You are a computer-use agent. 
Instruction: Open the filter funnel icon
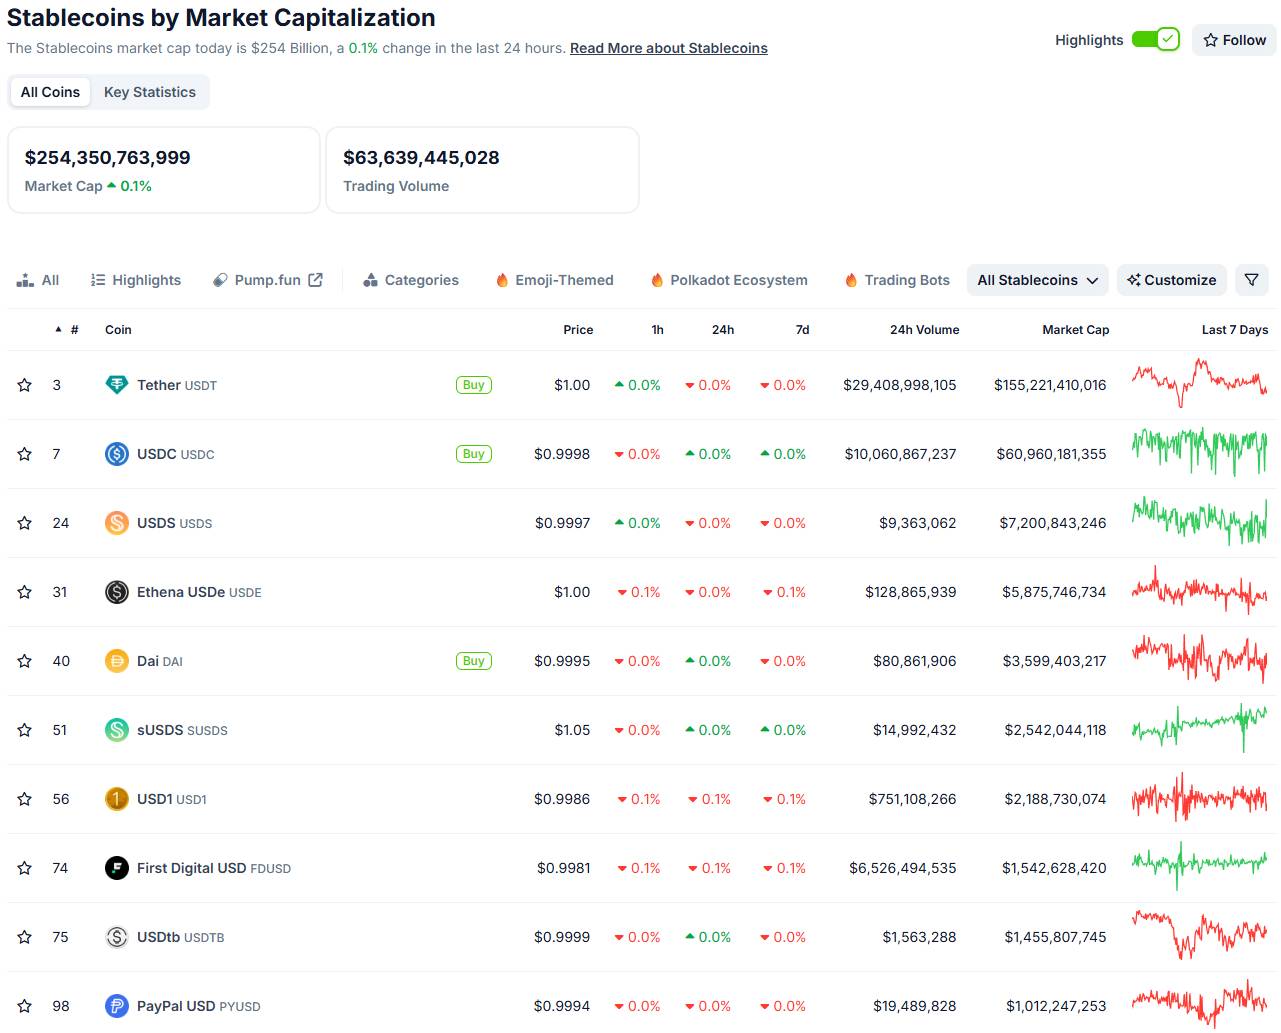[1252, 280]
